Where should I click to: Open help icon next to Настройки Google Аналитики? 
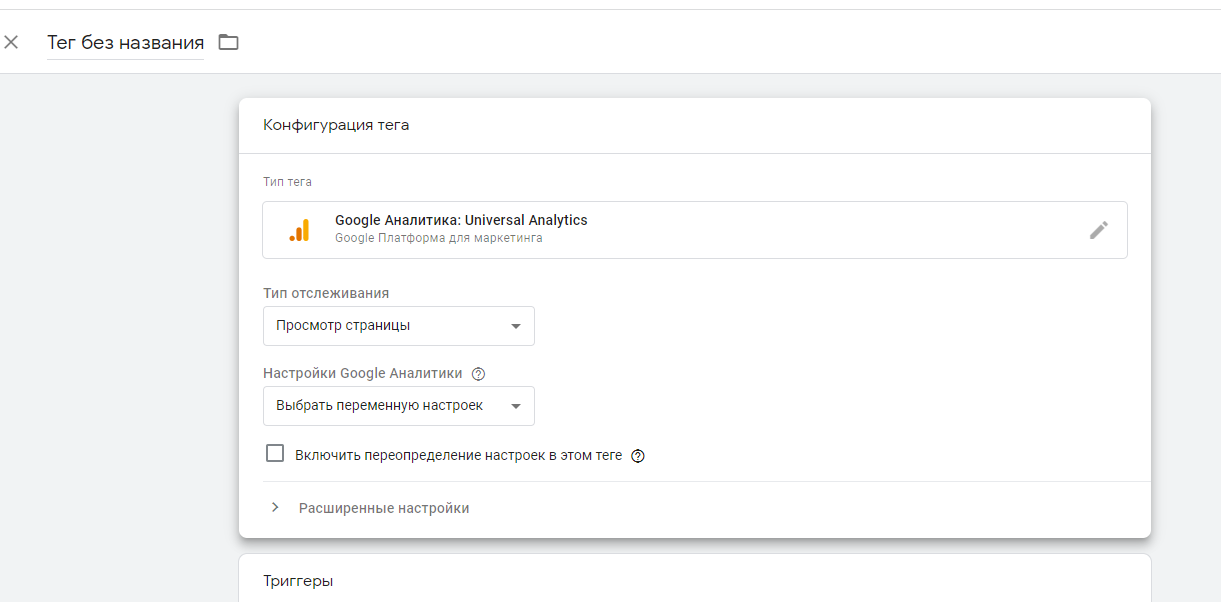478,374
